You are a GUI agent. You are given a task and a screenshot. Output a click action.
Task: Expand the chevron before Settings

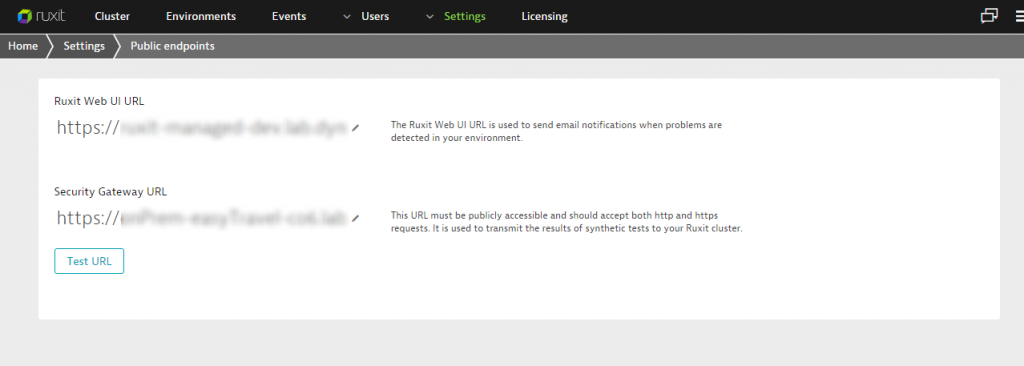click(430, 17)
